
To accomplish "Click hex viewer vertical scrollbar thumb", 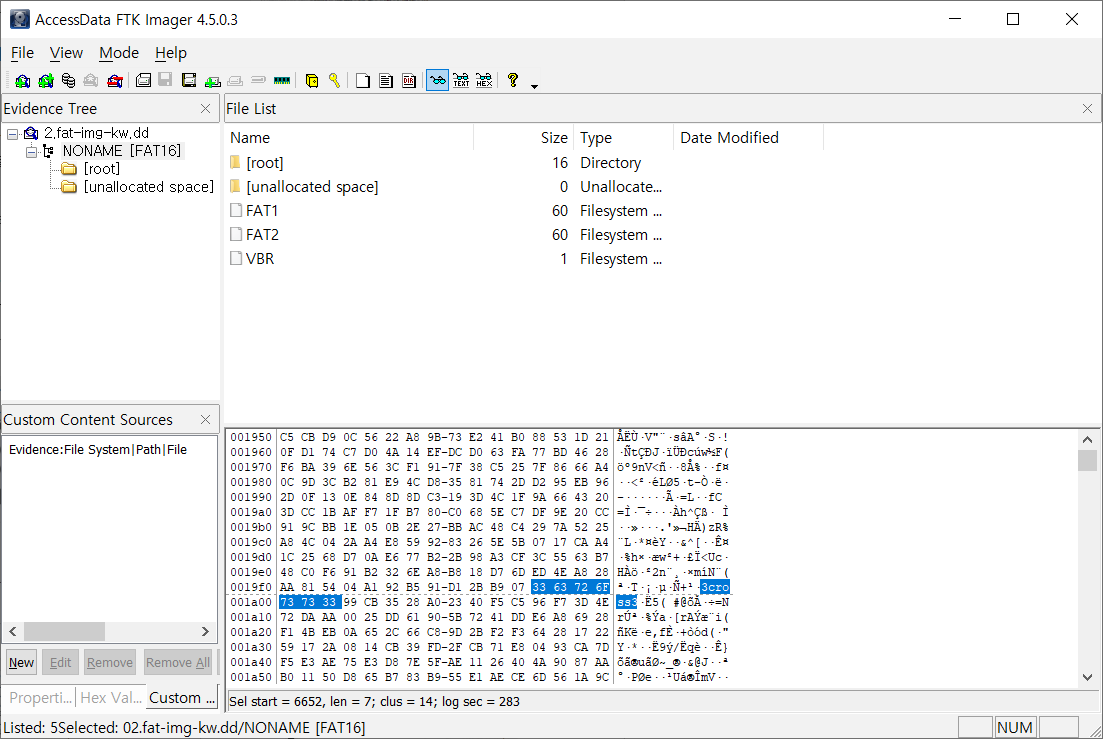I will pos(1088,461).
